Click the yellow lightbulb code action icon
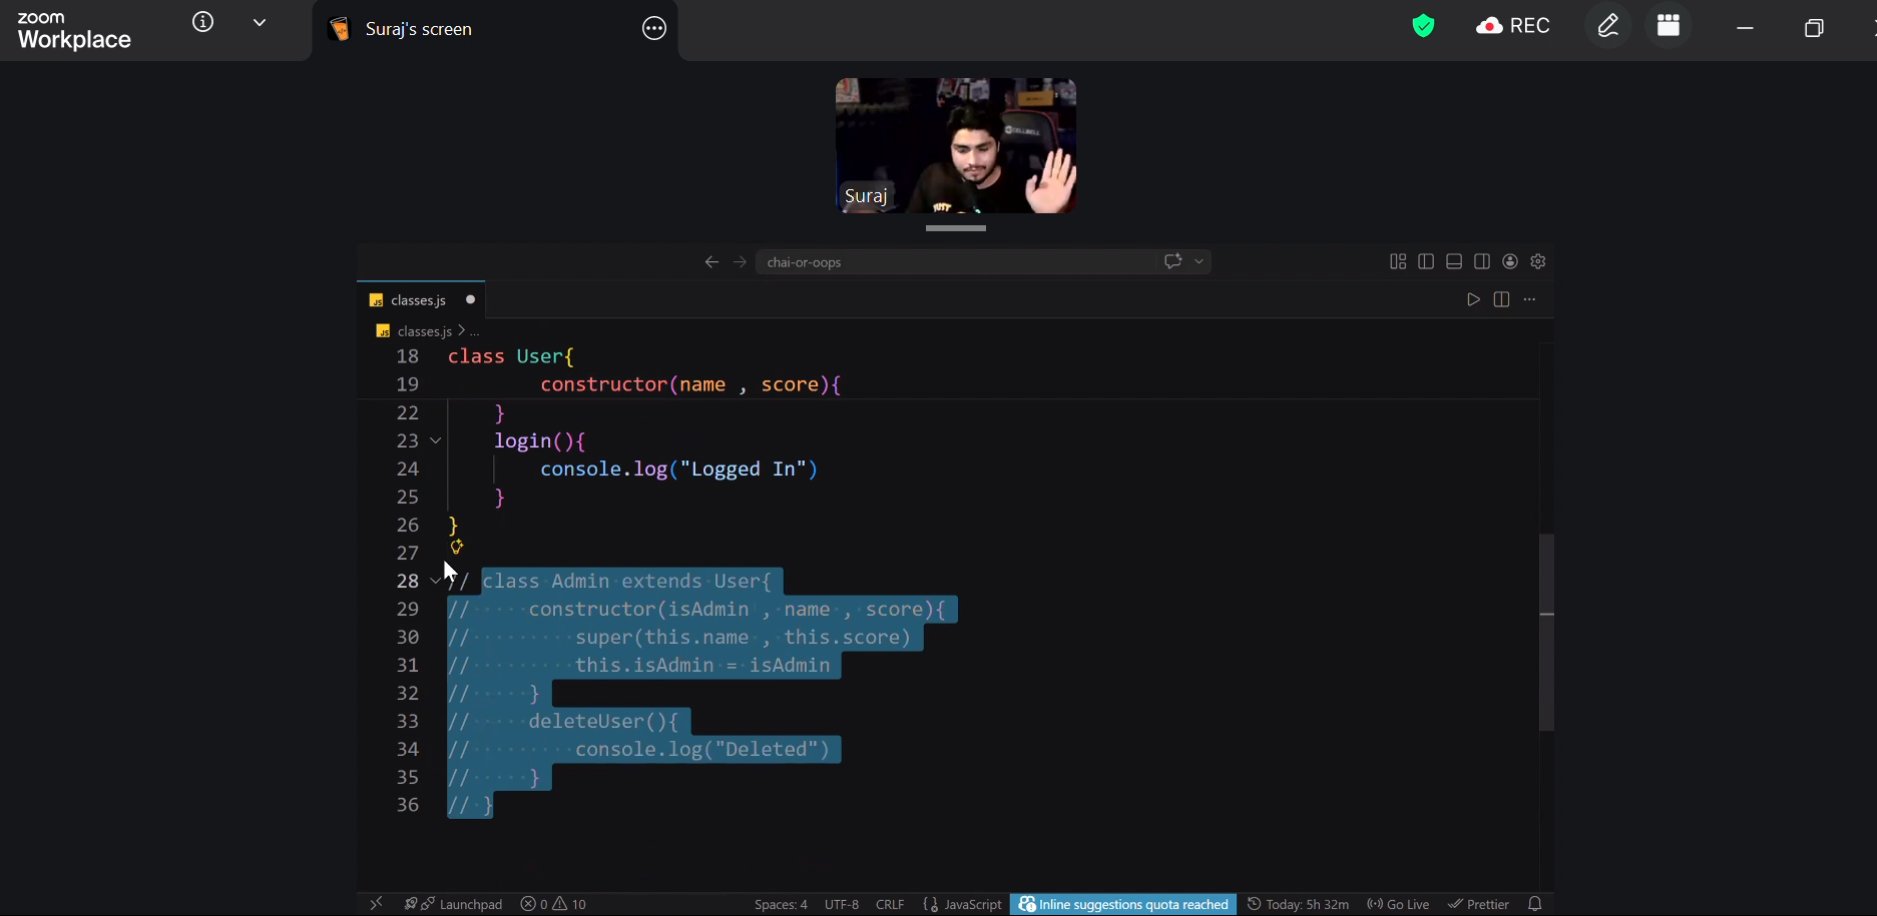 point(457,547)
